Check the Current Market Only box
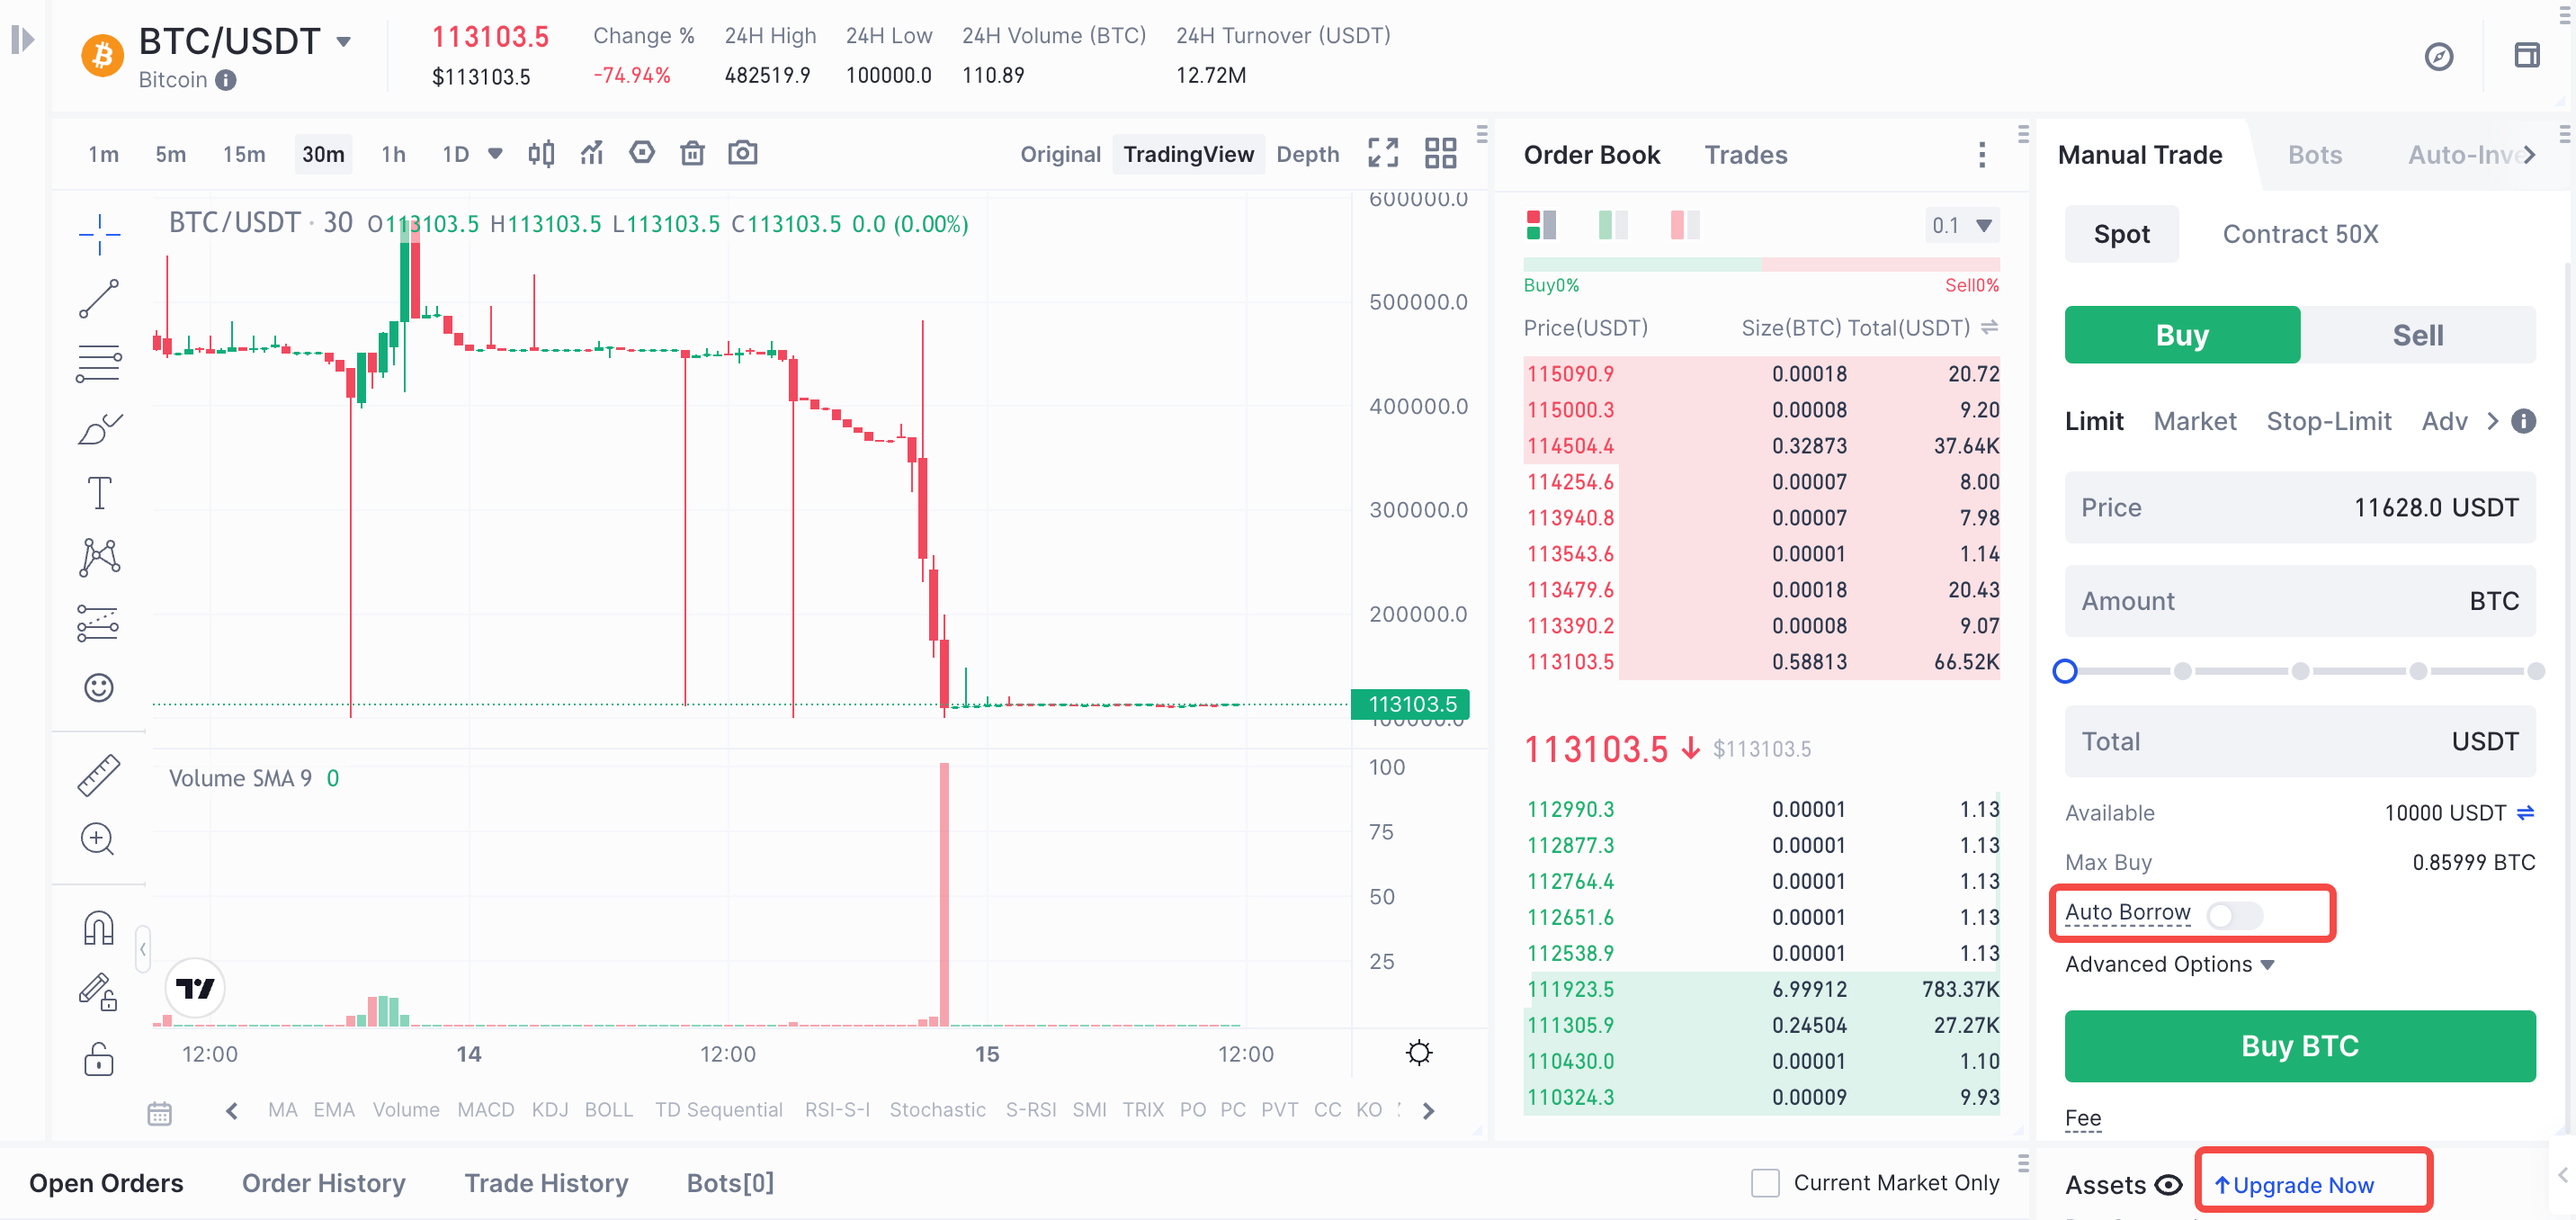This screenshot has height=1220, width=2576. point(1765,1183)
